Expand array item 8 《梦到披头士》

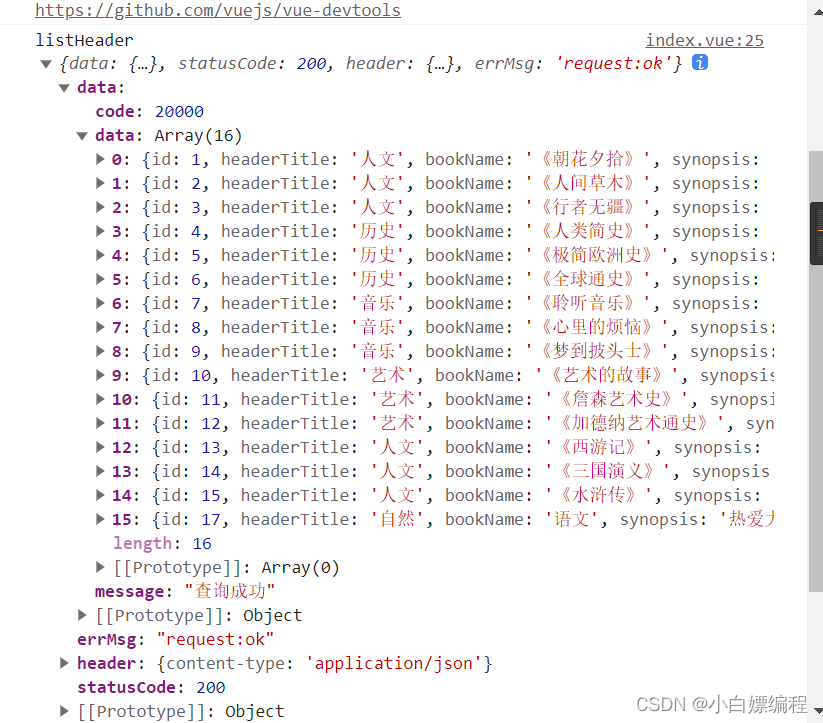click(x=100, y=351)
